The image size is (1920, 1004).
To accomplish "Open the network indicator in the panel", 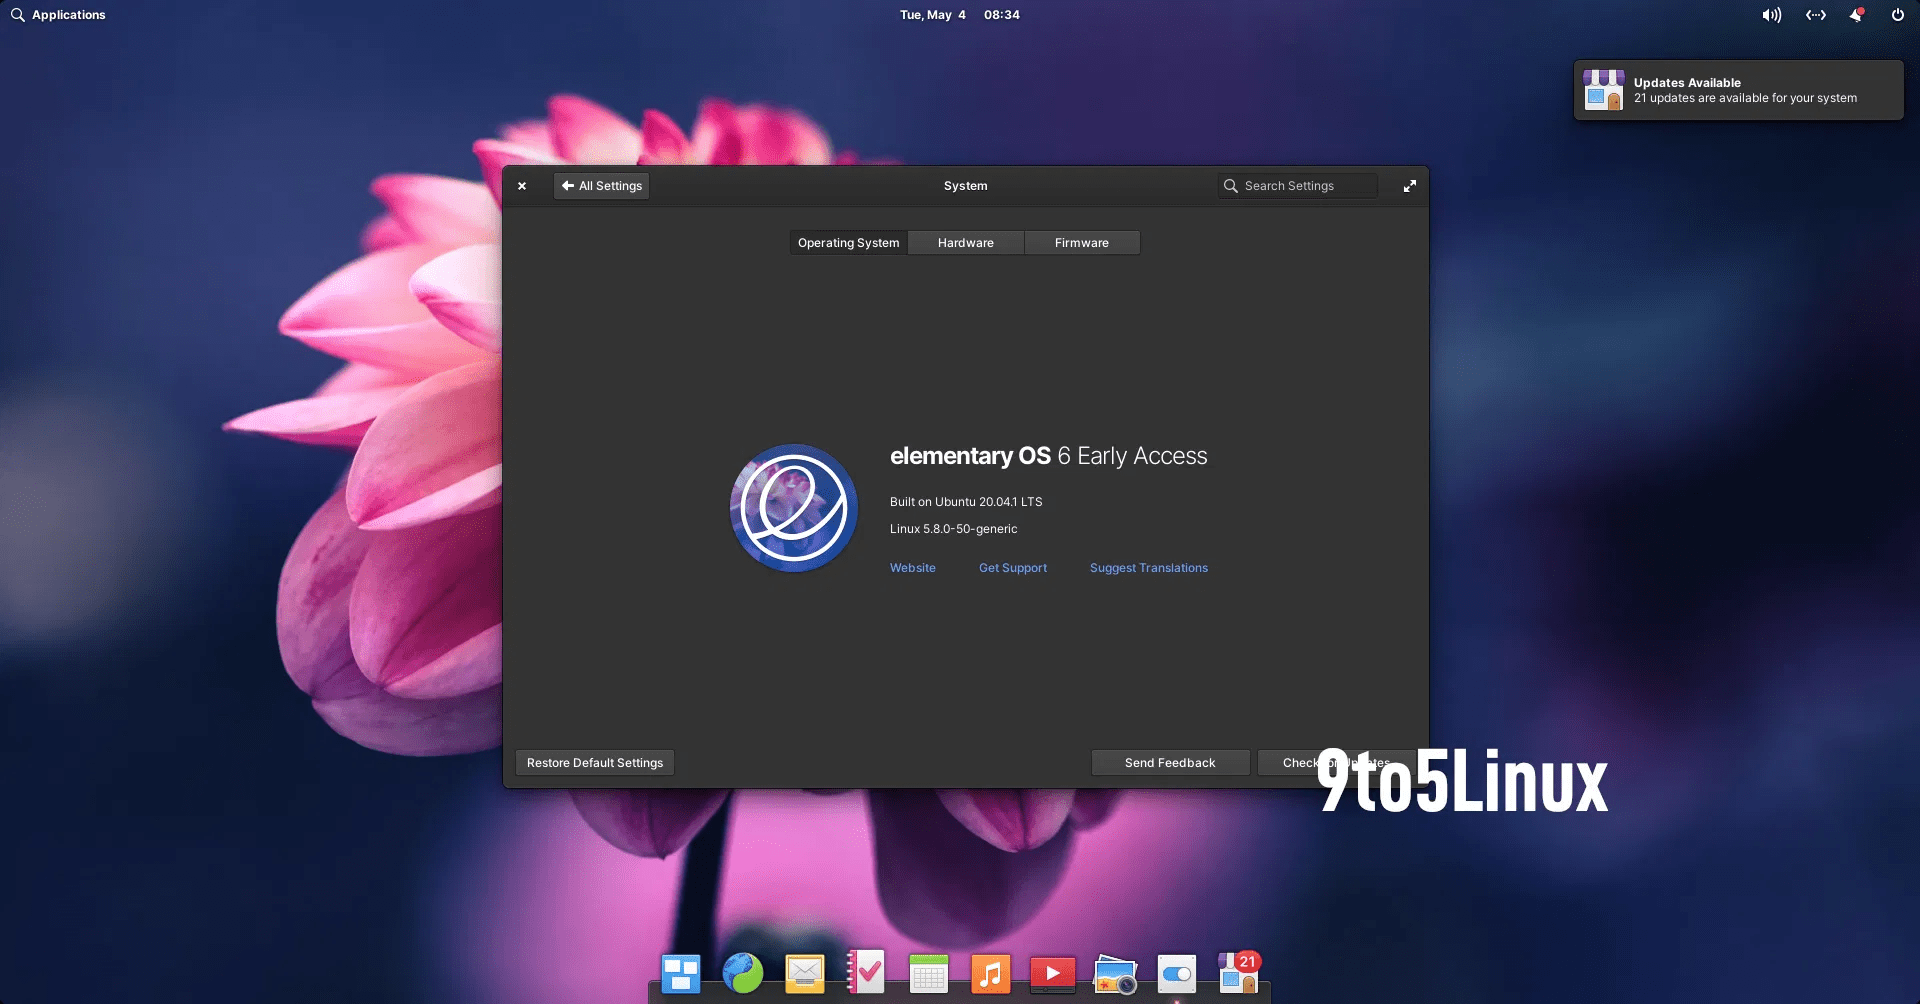I will (x=1816, y=15).
